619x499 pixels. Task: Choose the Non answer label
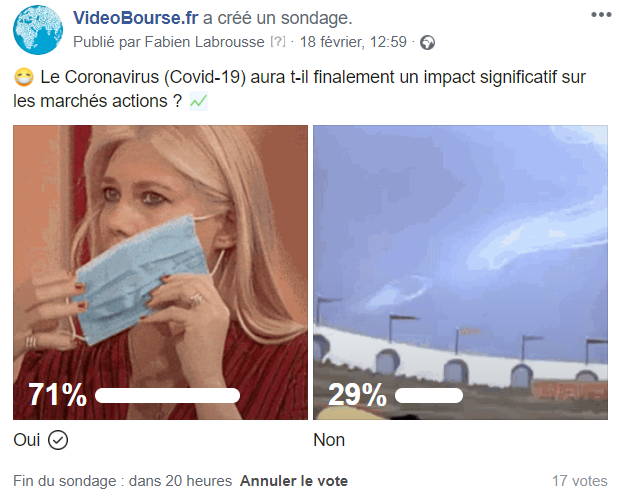click(x=329, y=440)
